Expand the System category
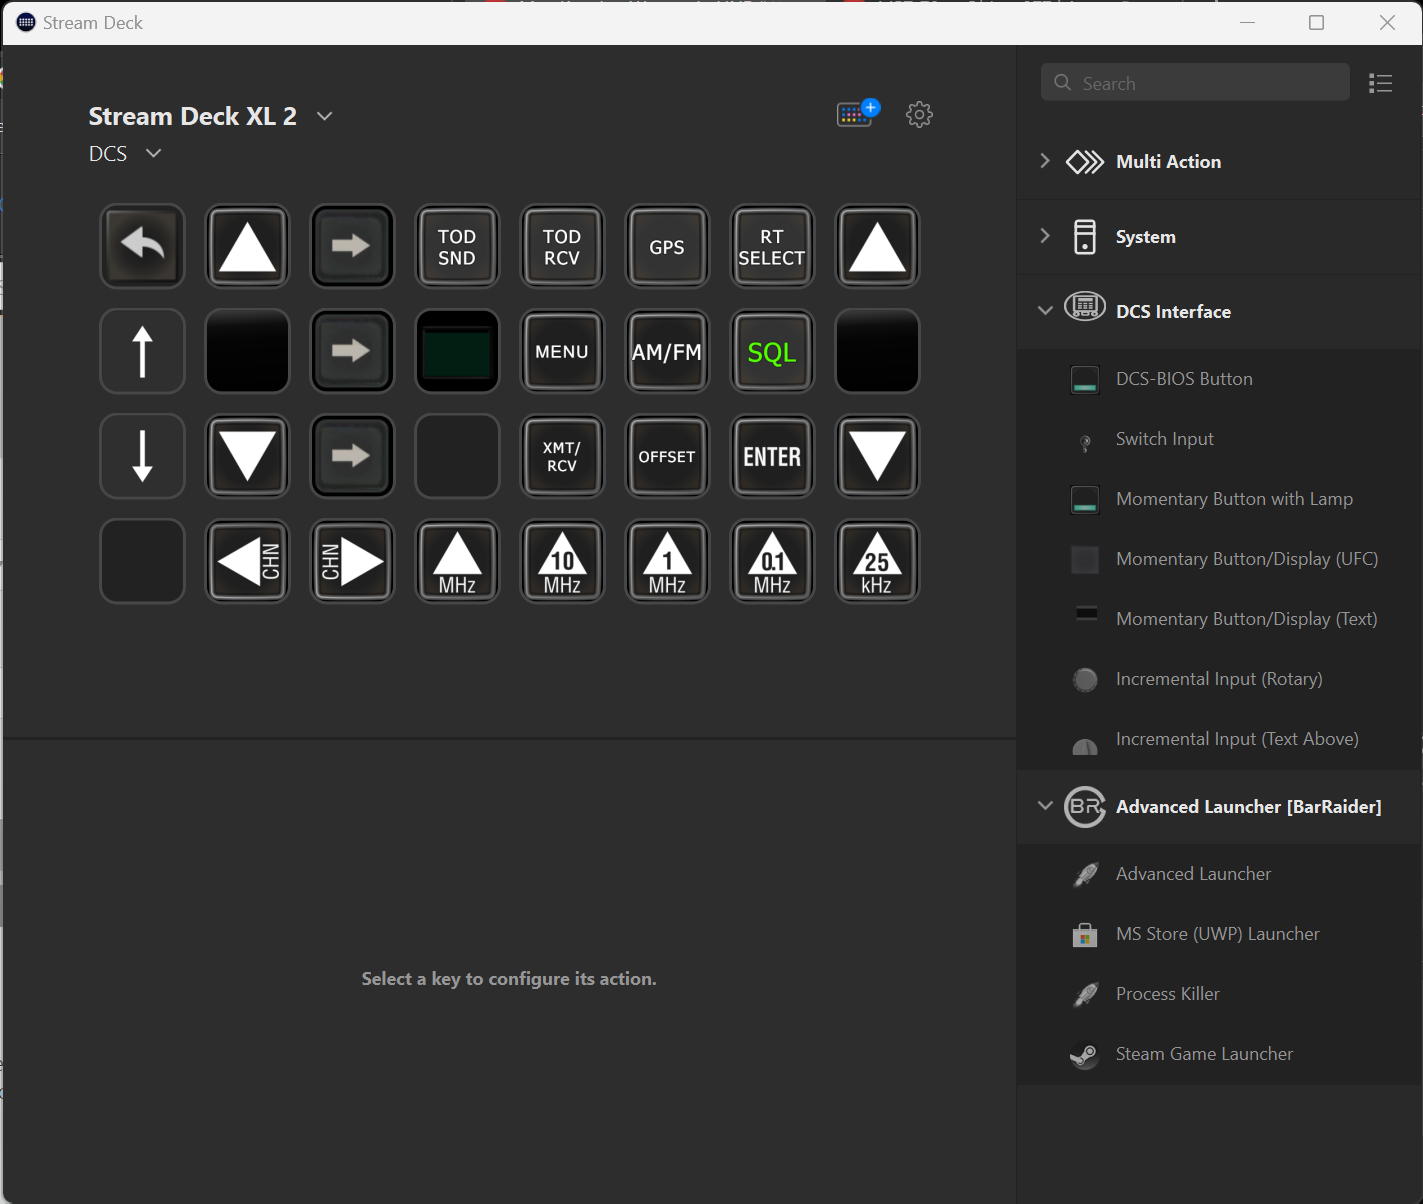Image resolution: width=1423 pixels, height=1204 pixels. tap(1045, 236)
